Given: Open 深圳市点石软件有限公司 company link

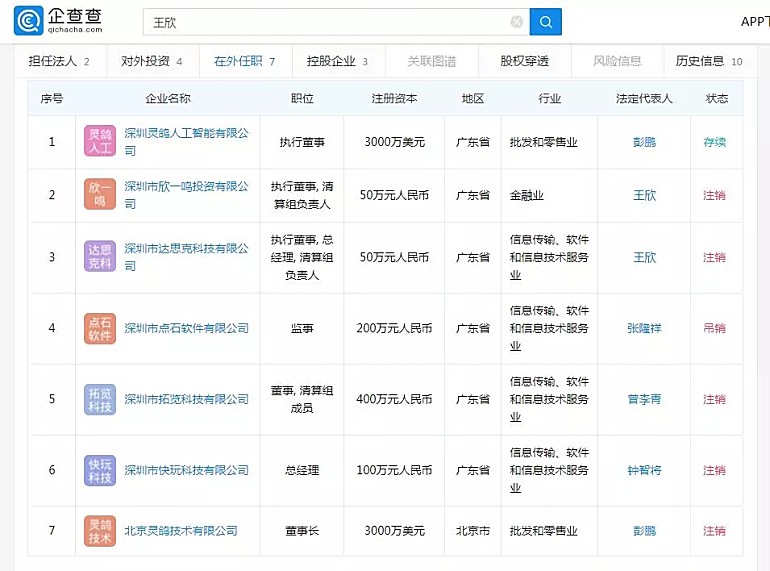Looking at the screenshot, I should coord(186,328).
